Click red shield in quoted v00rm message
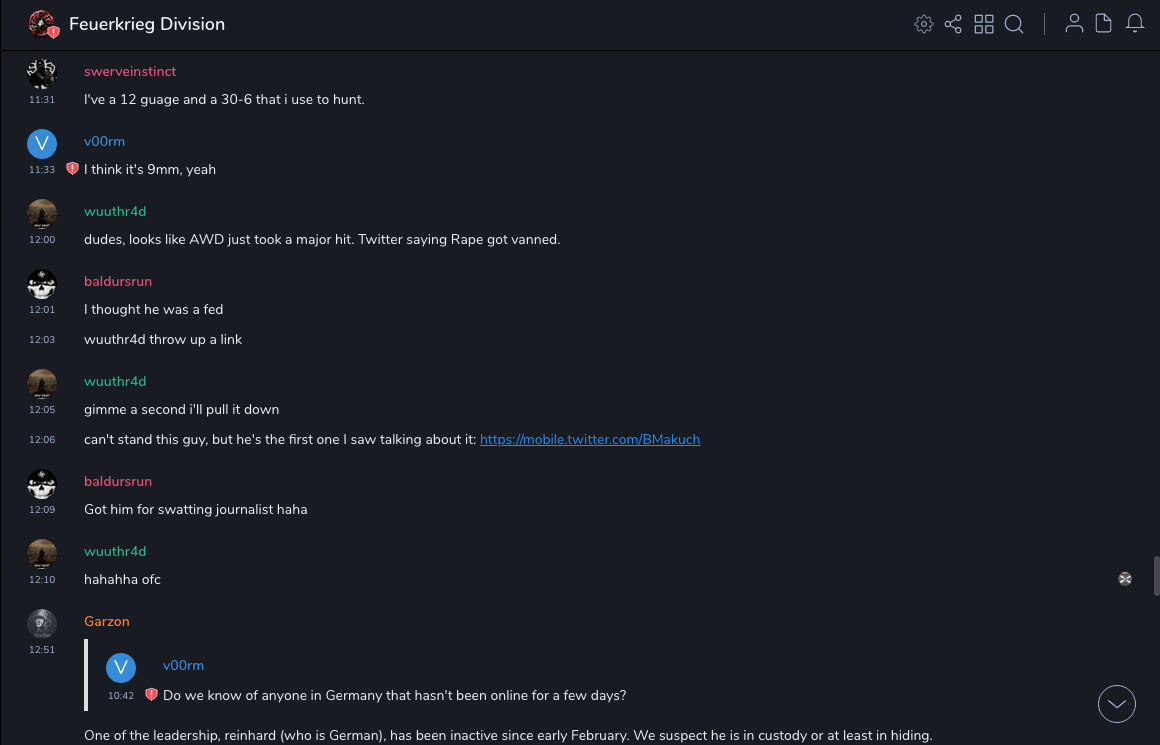Viewport: 1160px width, 745px height. click(x=151, y=694)
